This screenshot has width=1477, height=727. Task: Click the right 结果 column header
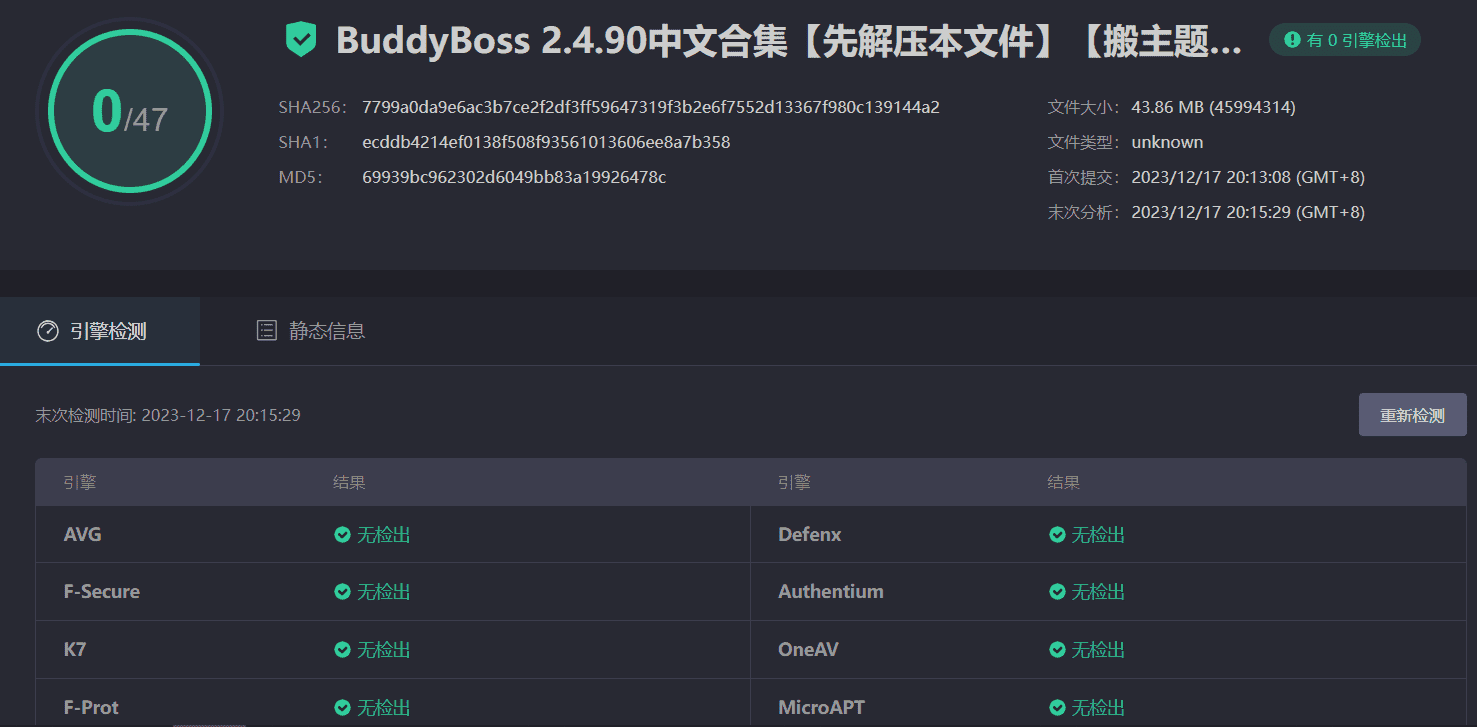[x=1064, y=483]
